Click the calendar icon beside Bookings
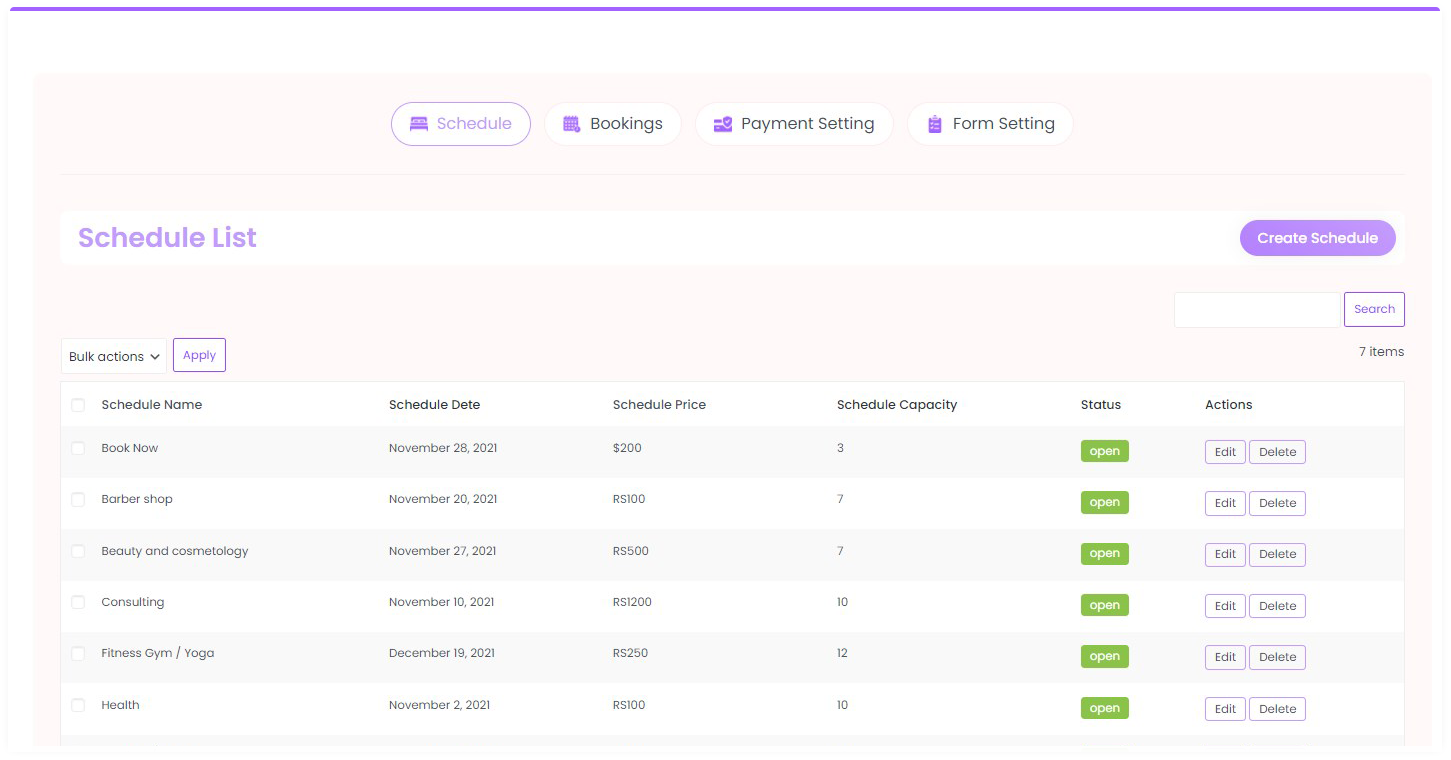The image size is (1451, 760). click(571, 124)
